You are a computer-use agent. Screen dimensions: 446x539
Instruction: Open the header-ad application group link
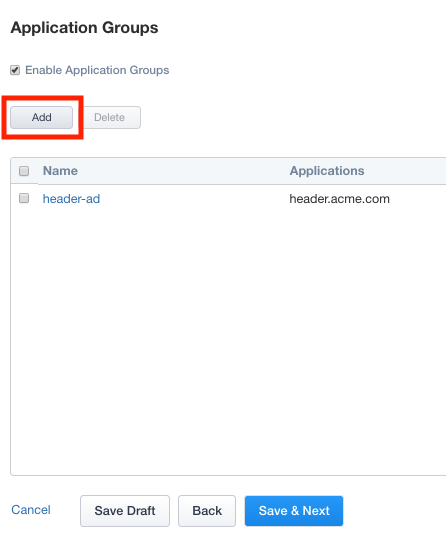tap(71, 199)
